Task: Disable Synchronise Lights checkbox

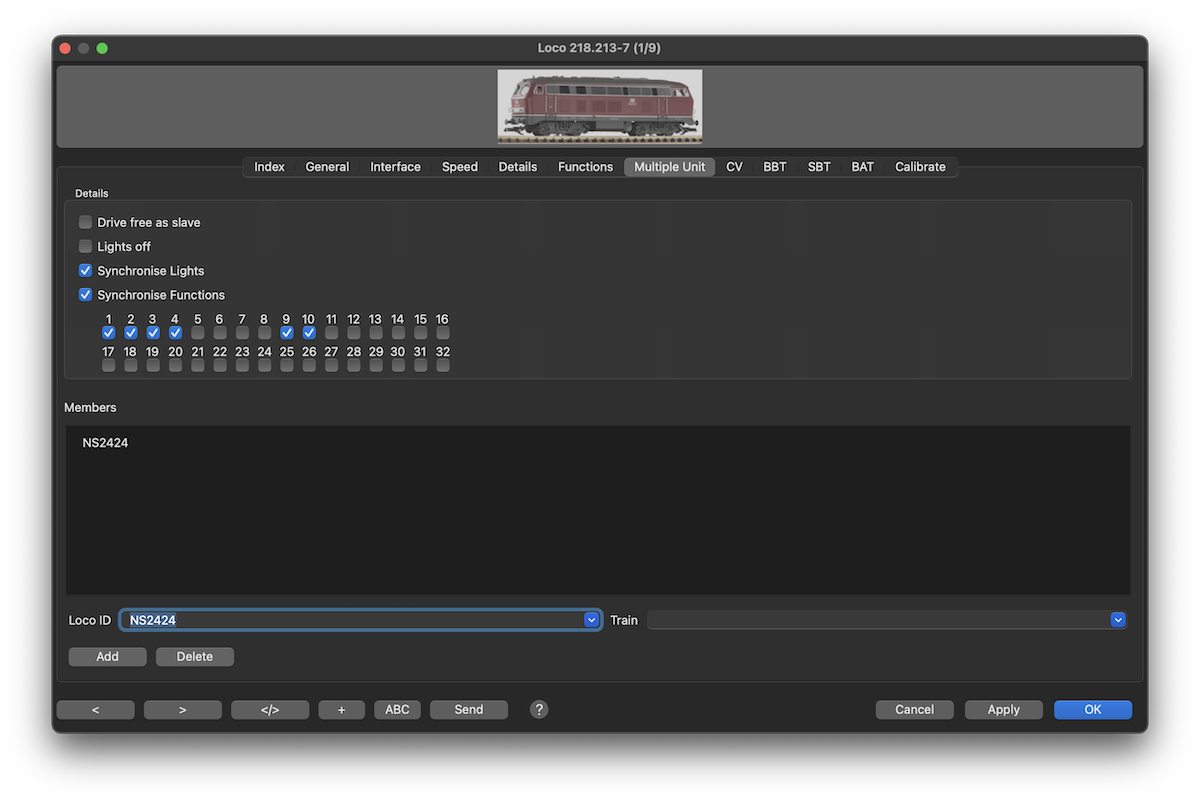Action: point(86,271)
